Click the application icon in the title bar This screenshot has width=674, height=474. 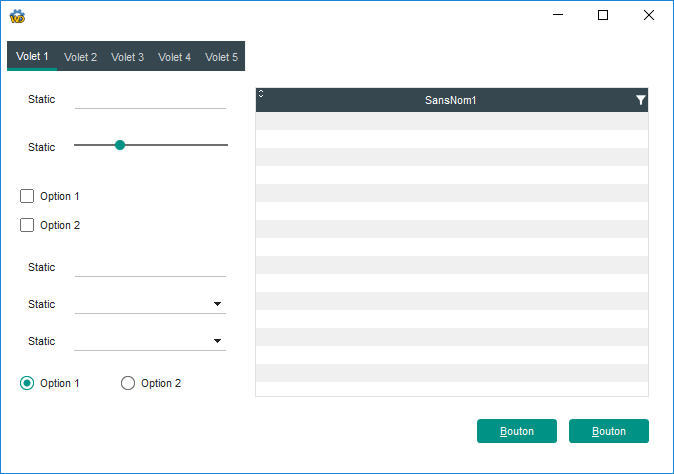[x=17, y=15]
